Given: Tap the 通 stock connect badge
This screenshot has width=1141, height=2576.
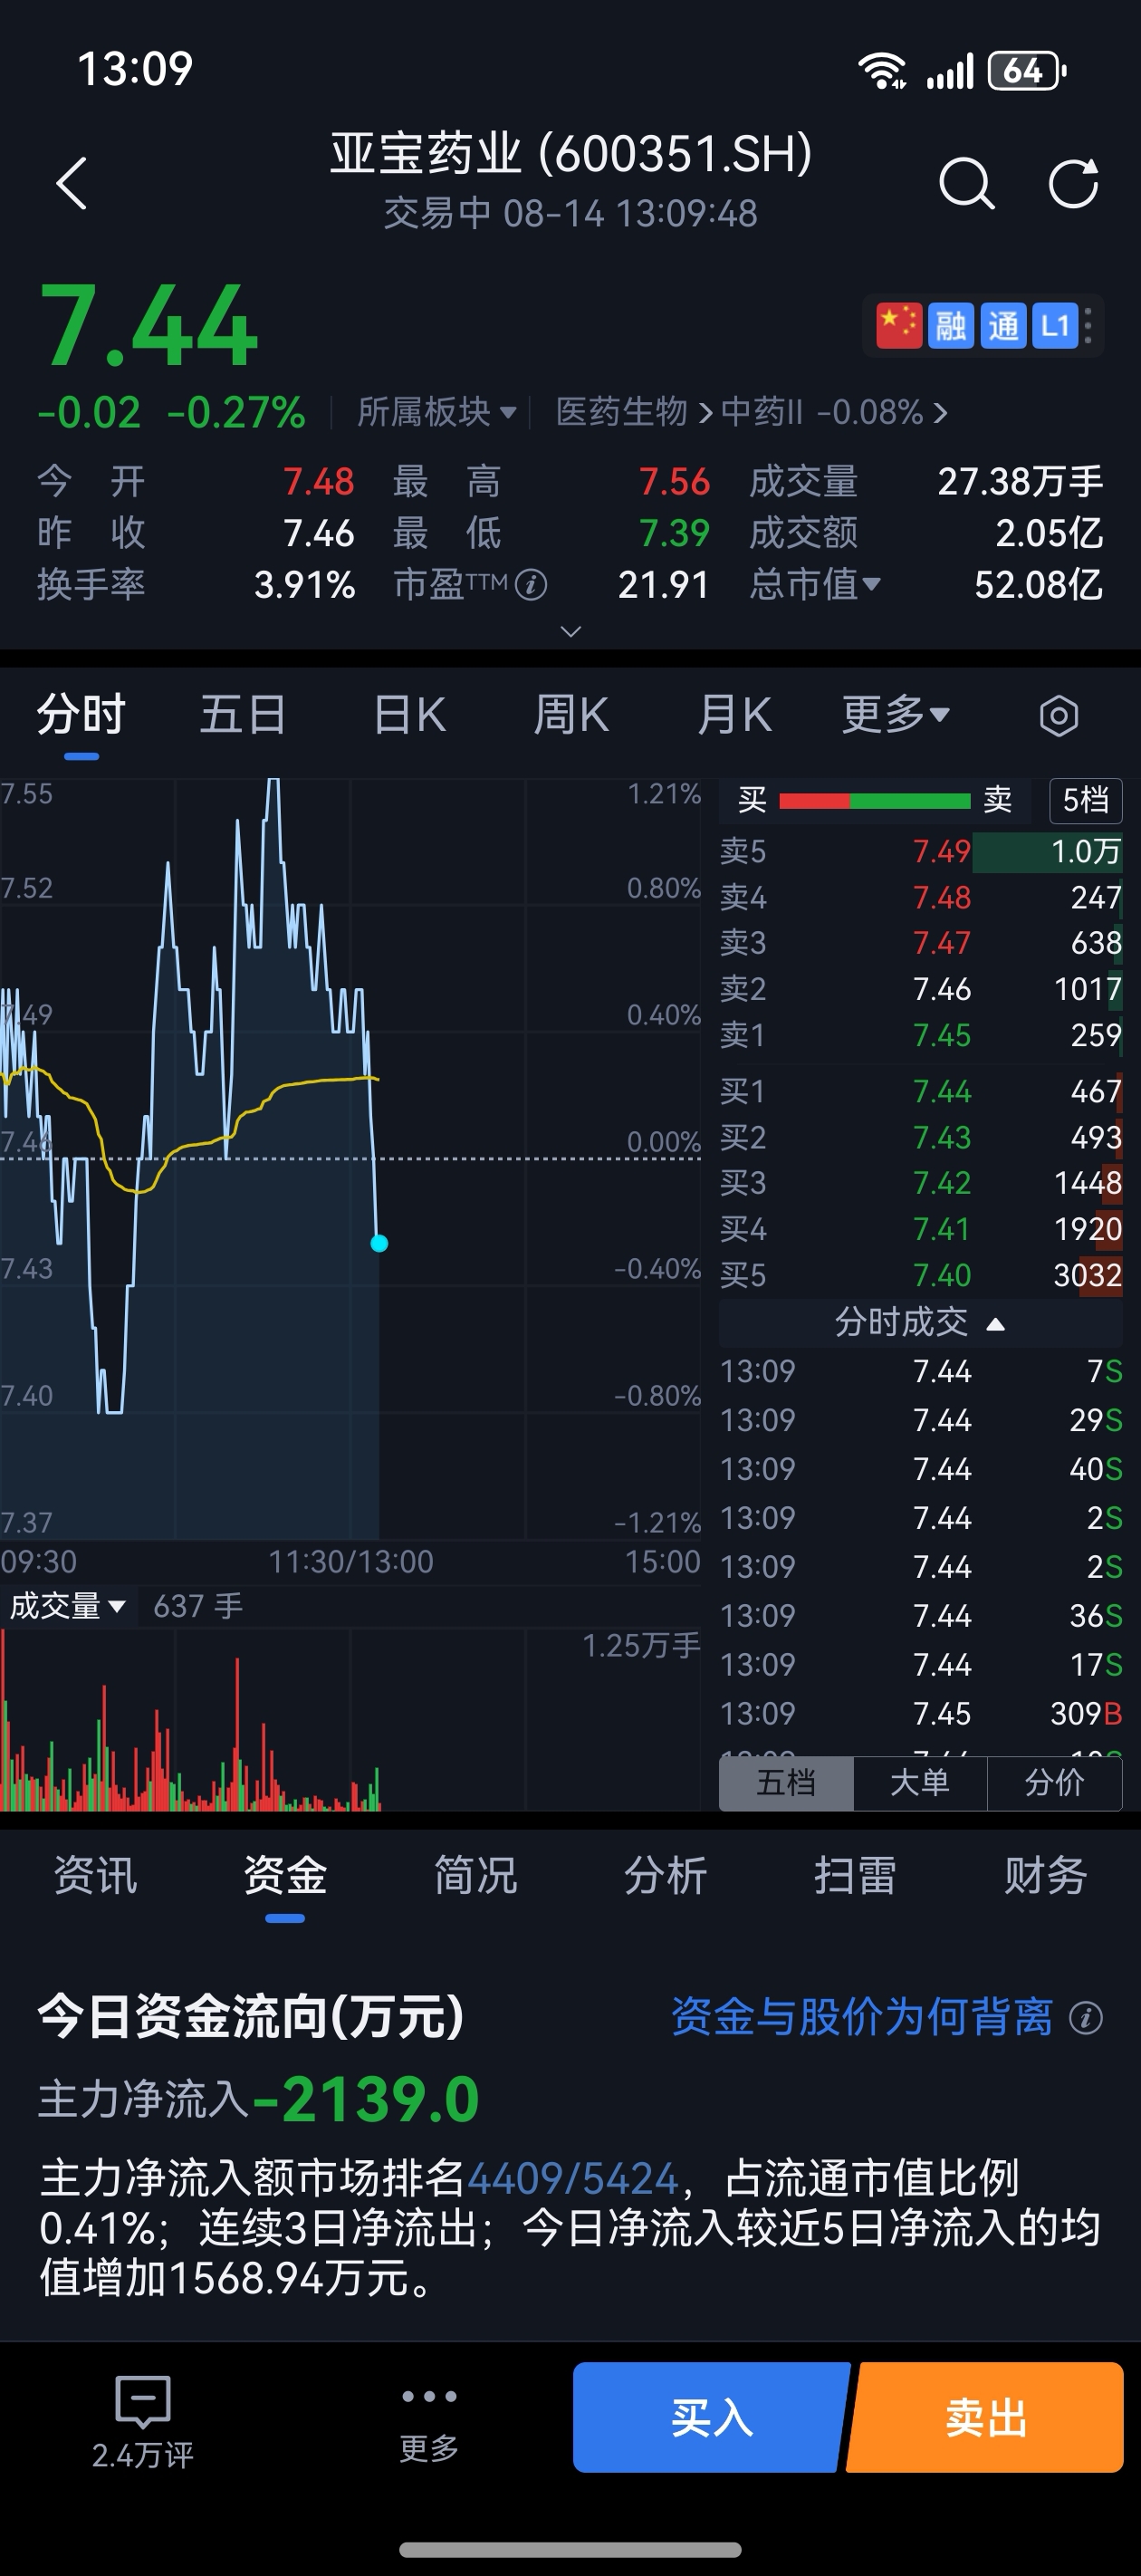Looking at the screenshot, I should 1002,325.
